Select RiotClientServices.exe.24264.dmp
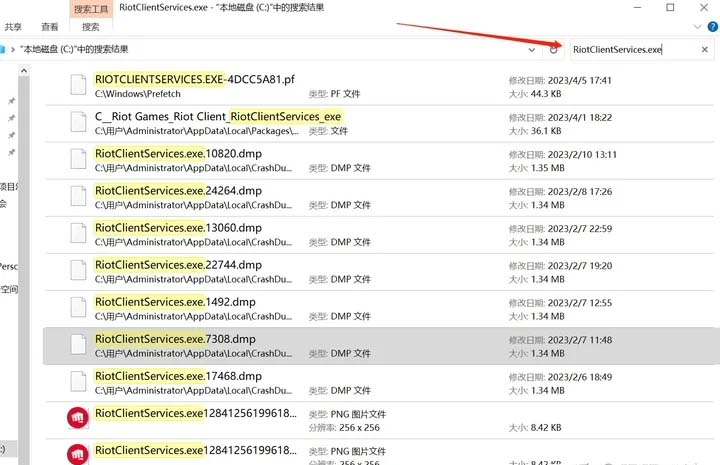Viewport: 720px width, 465px height. [x=379, y=198]
